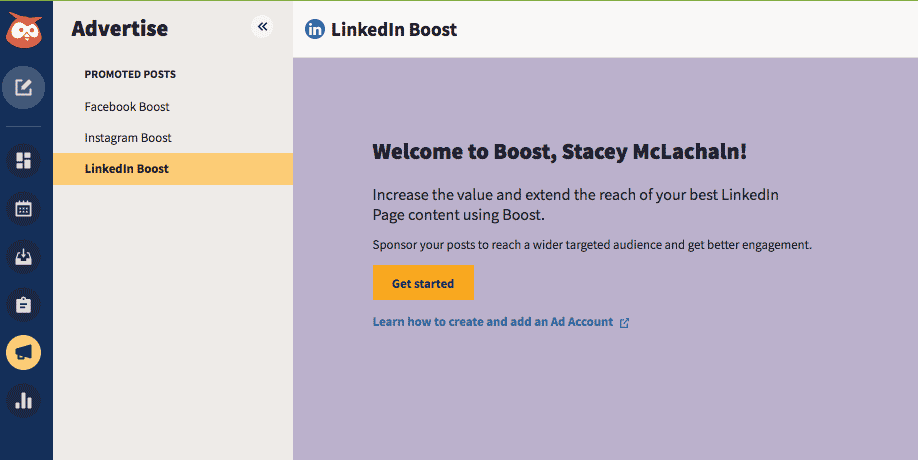Click the Get started button

[423, 283]
